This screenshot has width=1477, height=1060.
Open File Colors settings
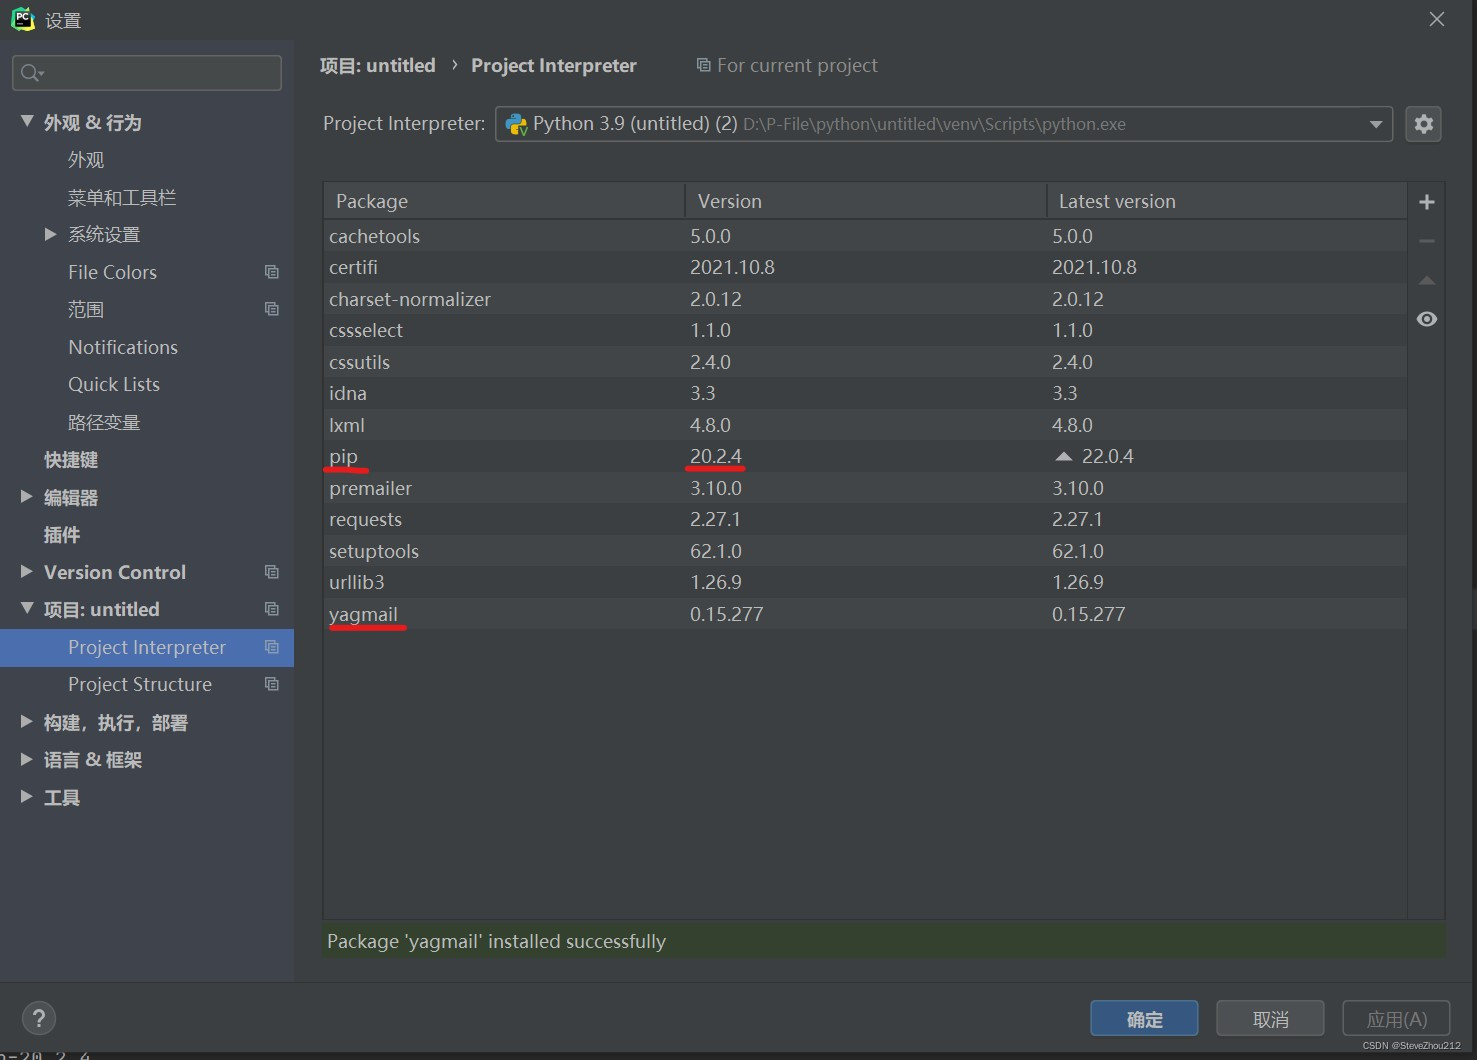click(112, 272)
